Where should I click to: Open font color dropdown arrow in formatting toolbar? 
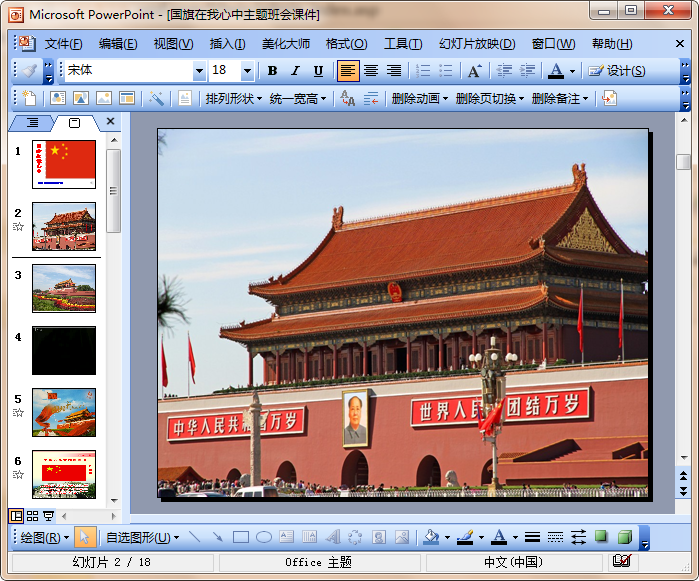click(x=572, y=71)
